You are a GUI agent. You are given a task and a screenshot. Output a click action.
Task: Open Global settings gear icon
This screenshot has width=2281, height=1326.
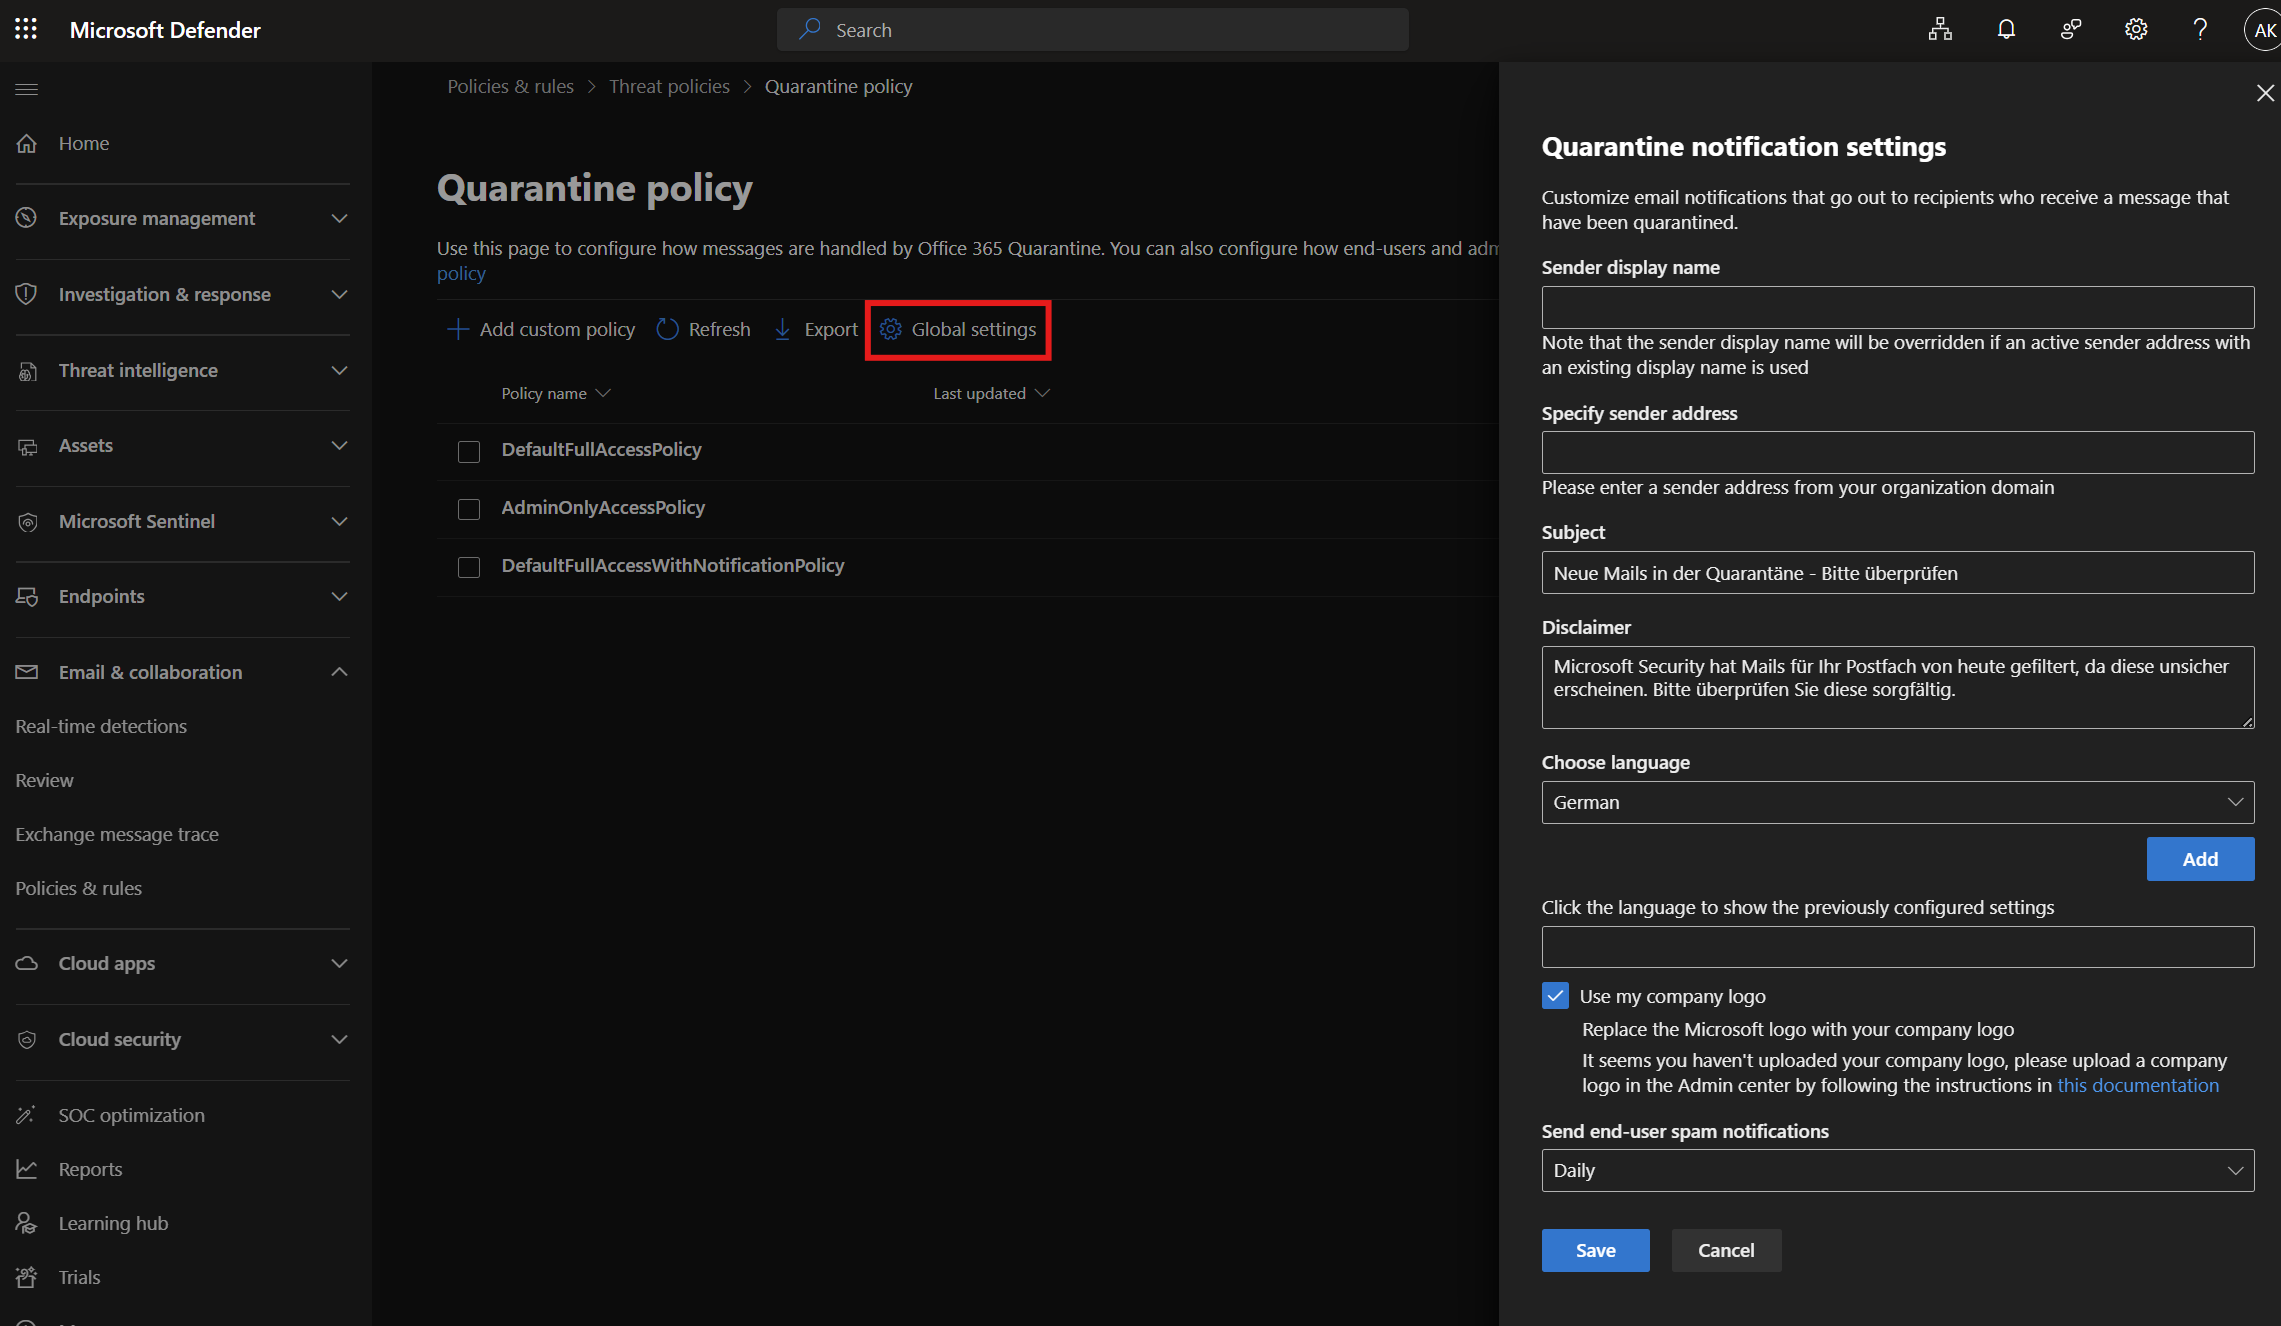point(890,329)
